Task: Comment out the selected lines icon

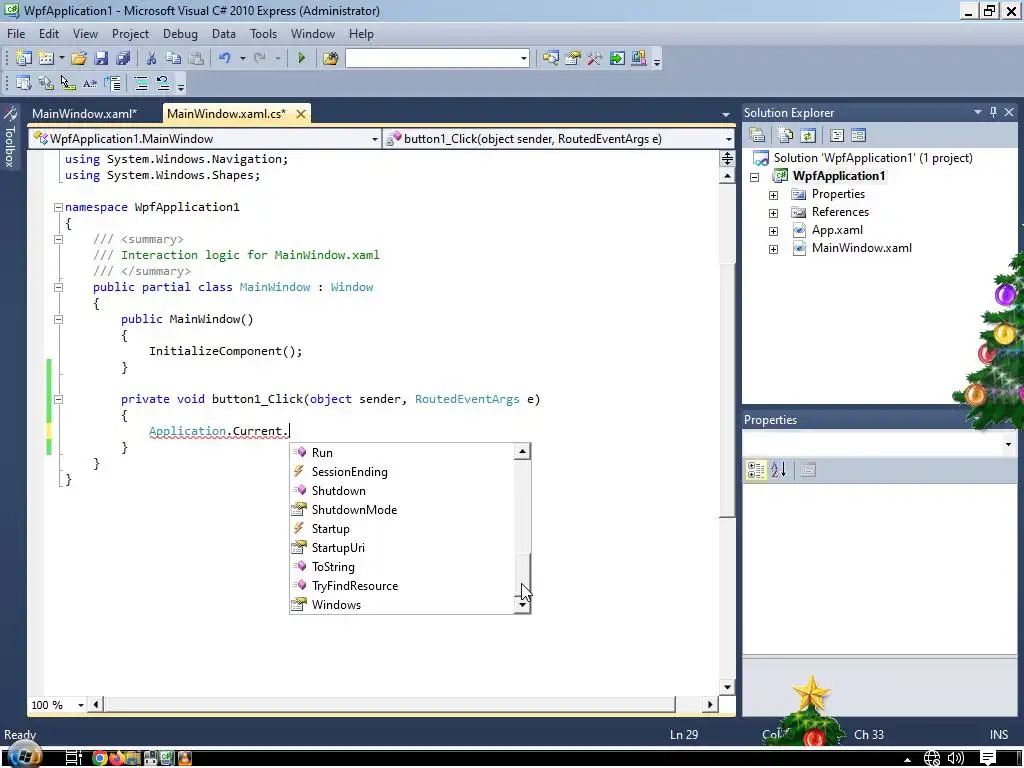Action: point(141,83)
